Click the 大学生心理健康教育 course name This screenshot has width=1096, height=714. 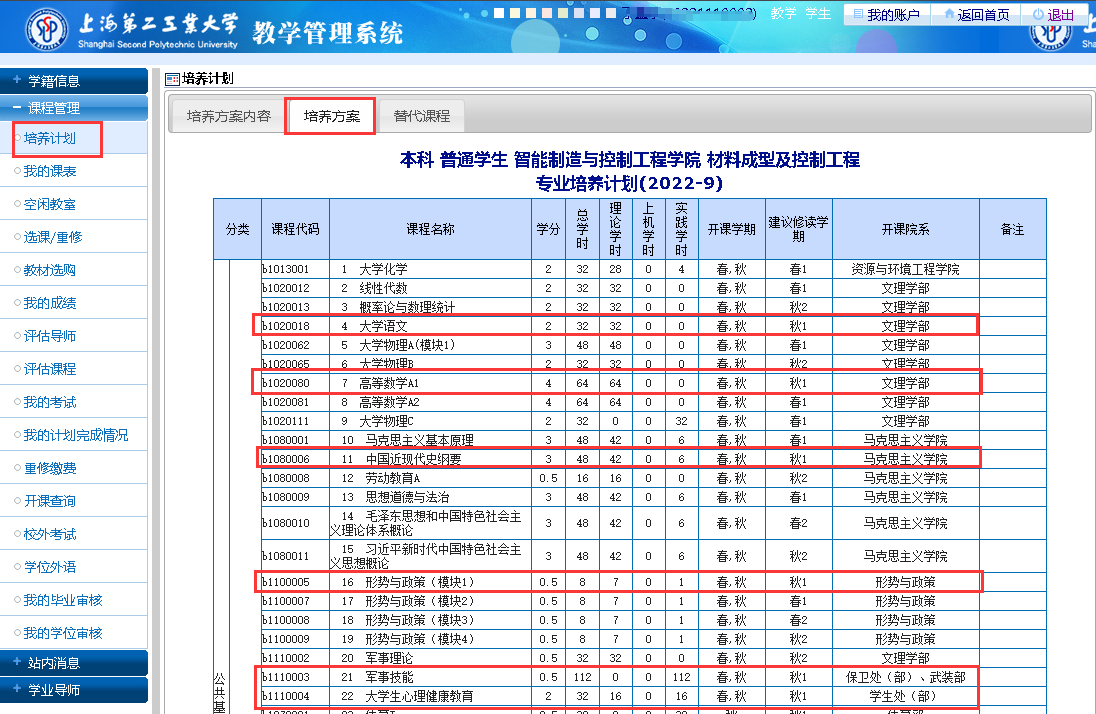pyautogui.click(x=419, y=697)
